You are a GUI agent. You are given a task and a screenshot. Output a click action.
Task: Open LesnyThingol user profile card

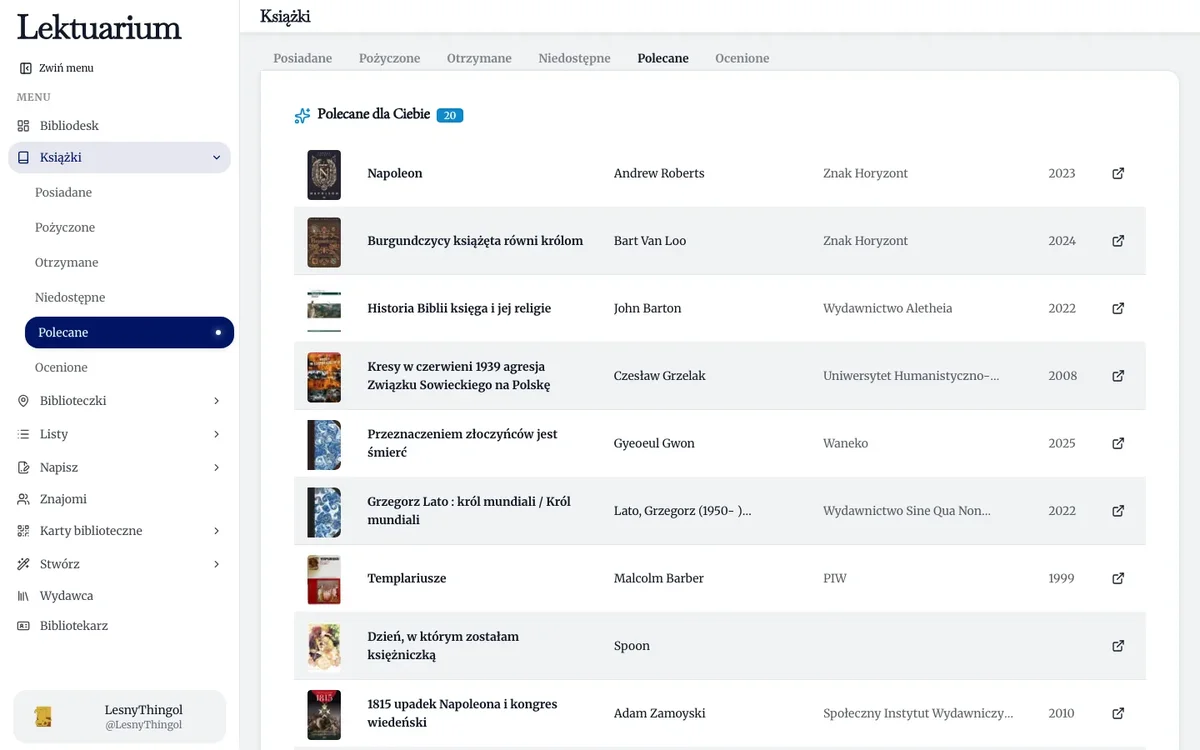point(119,717)
